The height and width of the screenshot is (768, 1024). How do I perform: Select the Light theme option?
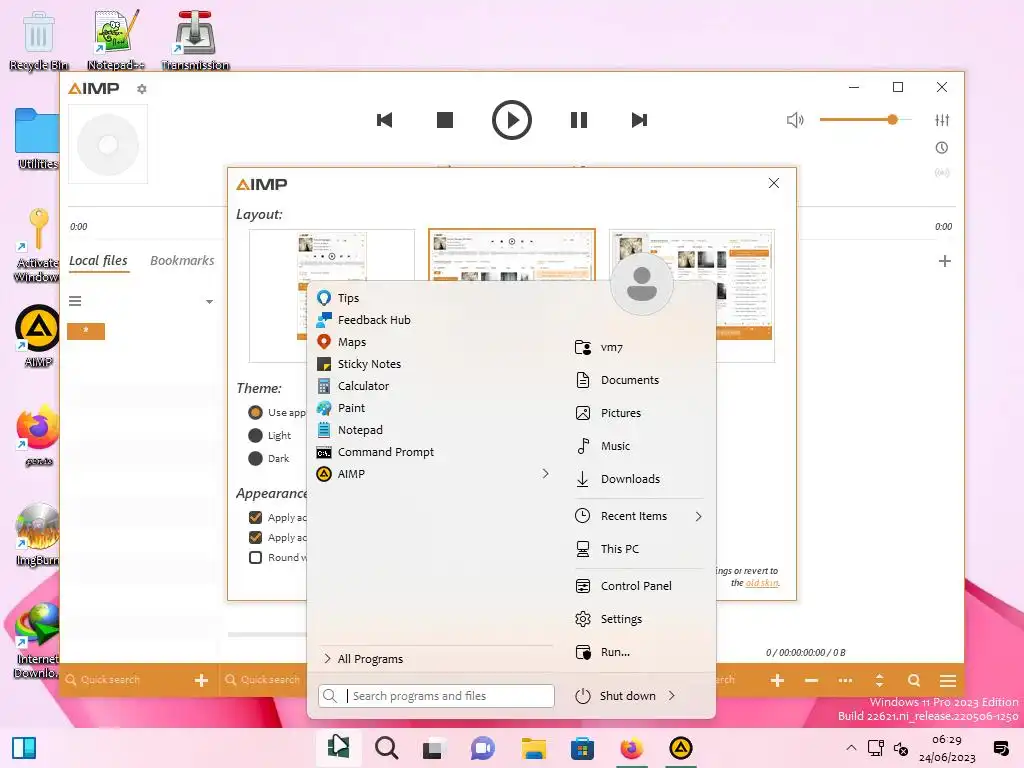pyautogui.click(x=255, y=436)
